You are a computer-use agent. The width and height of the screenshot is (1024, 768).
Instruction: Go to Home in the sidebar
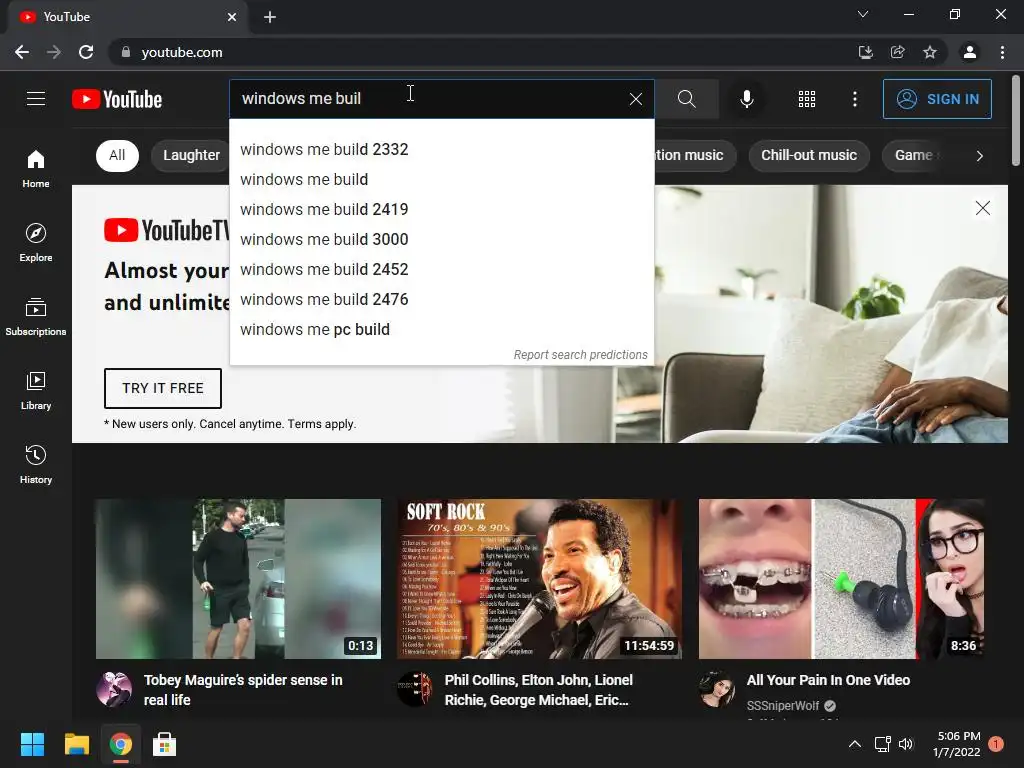pos(36,169)
